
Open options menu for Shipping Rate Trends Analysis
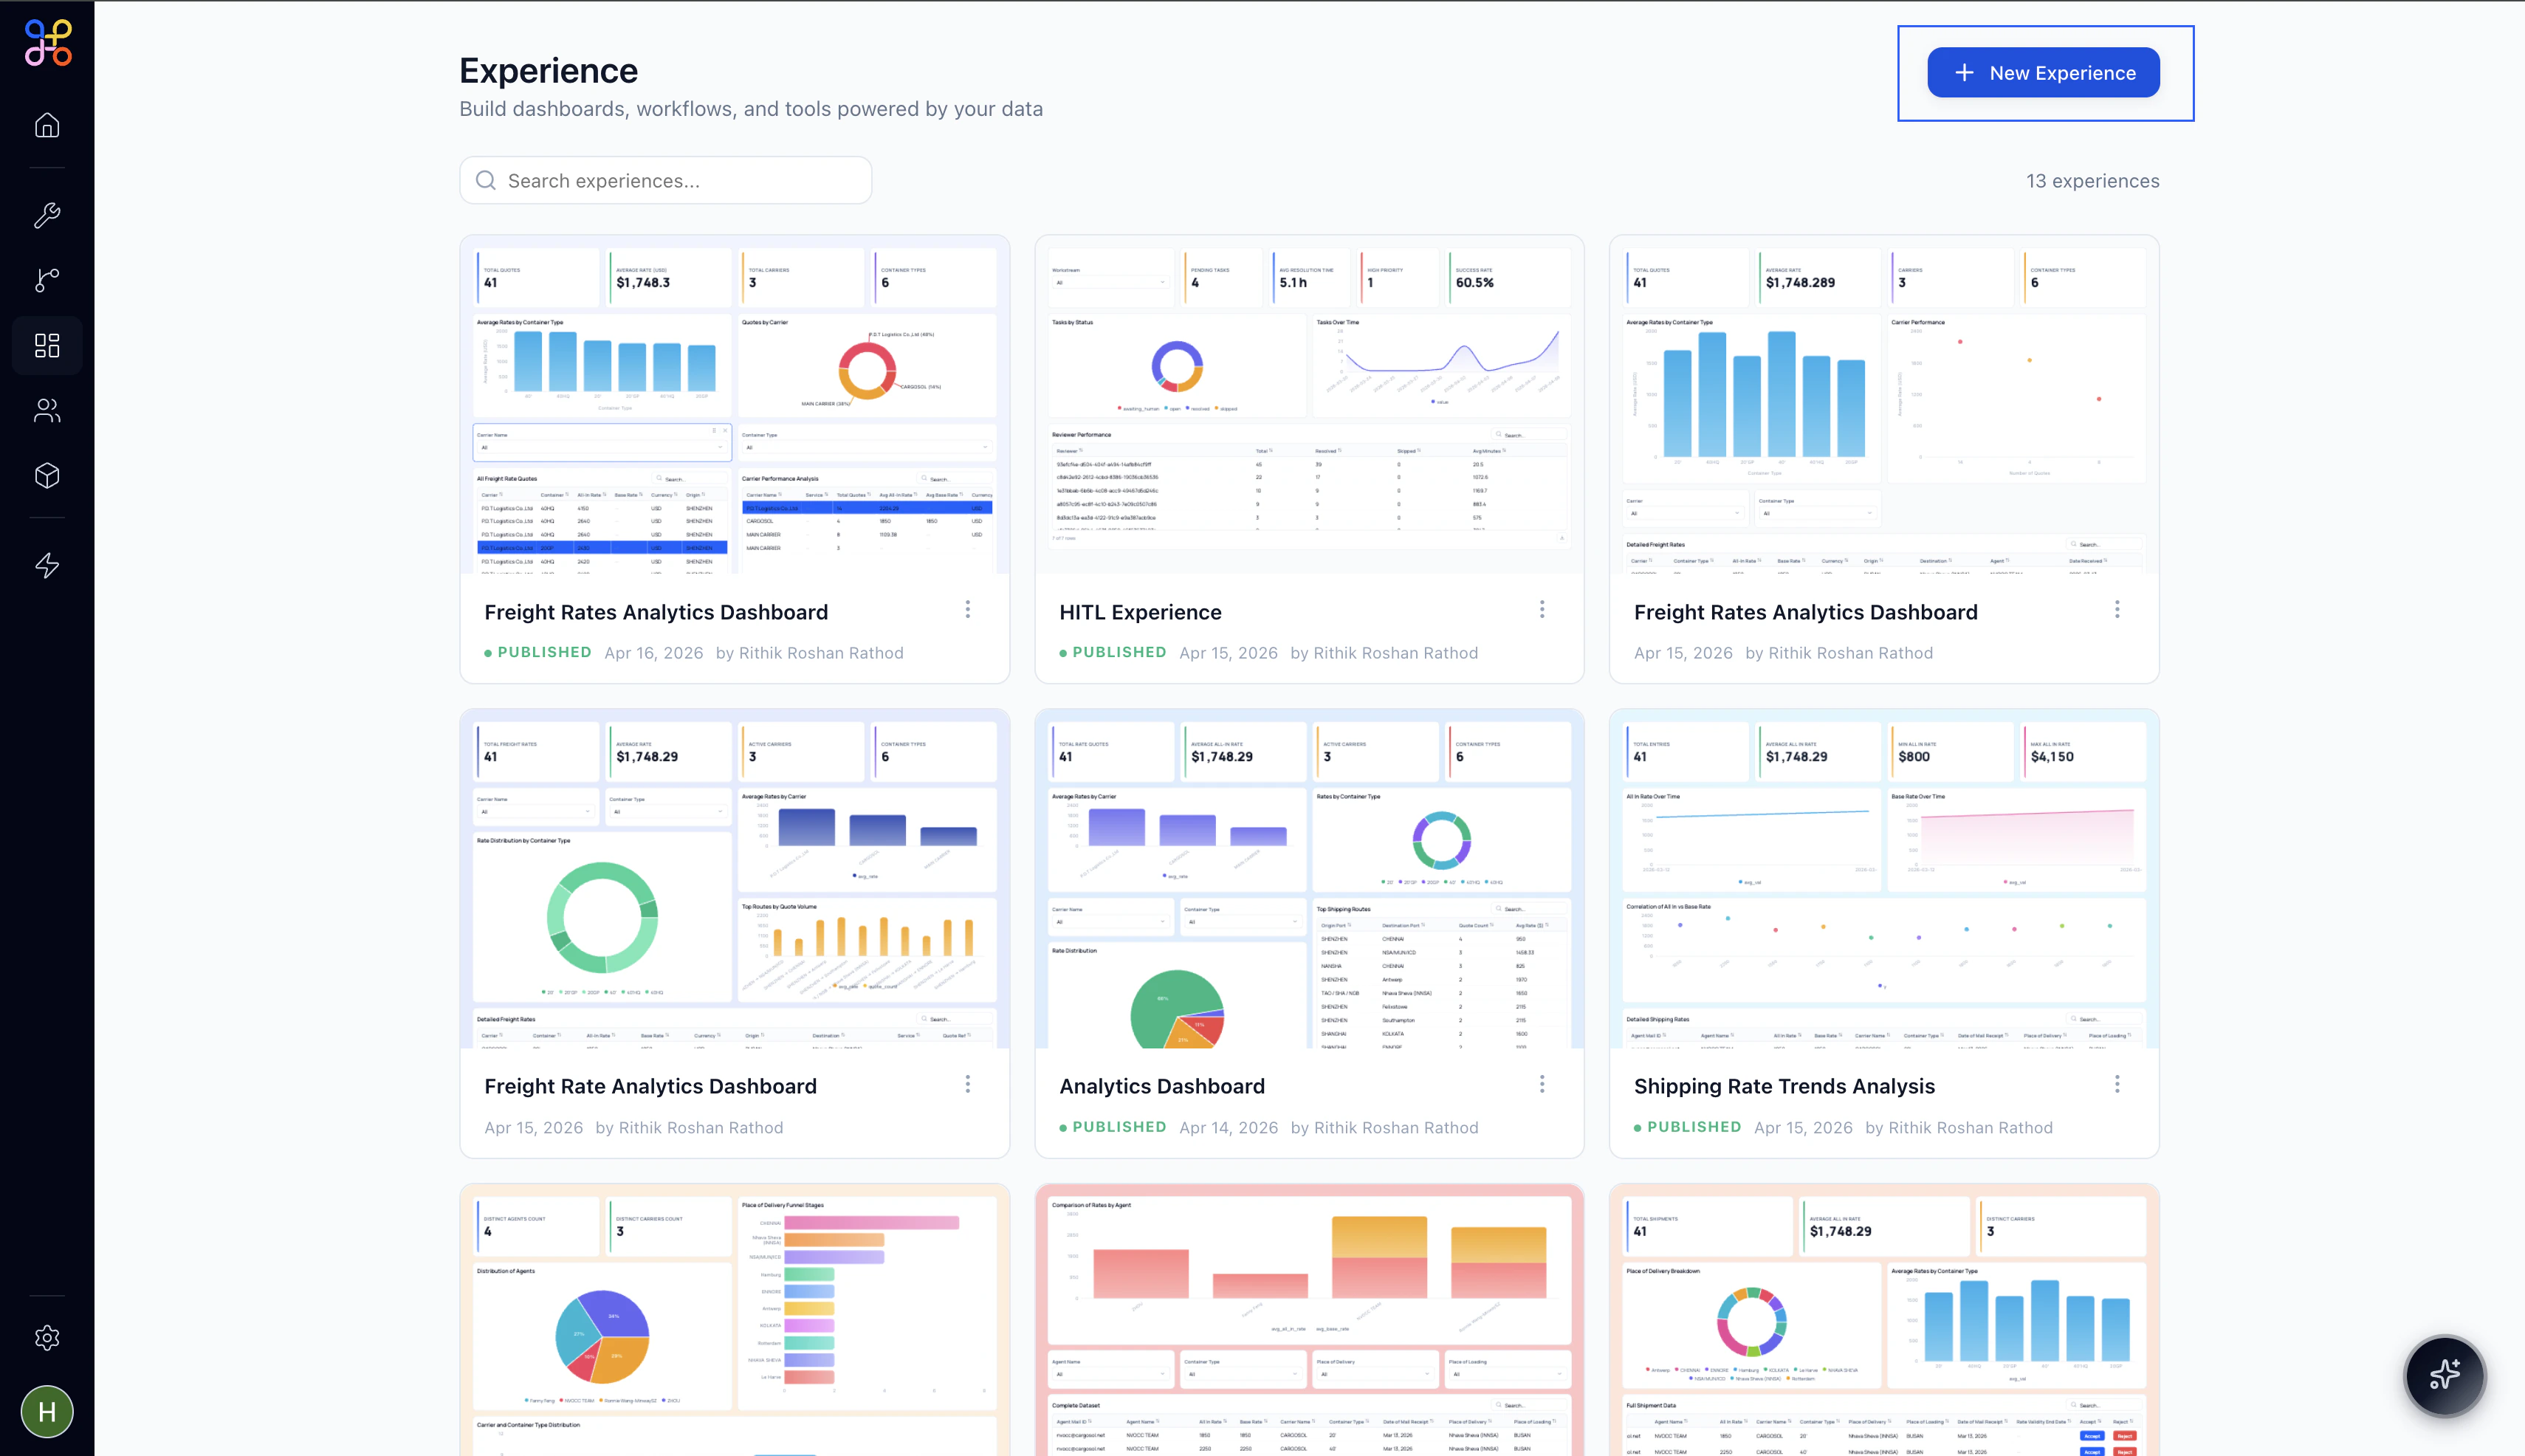2117,1084
